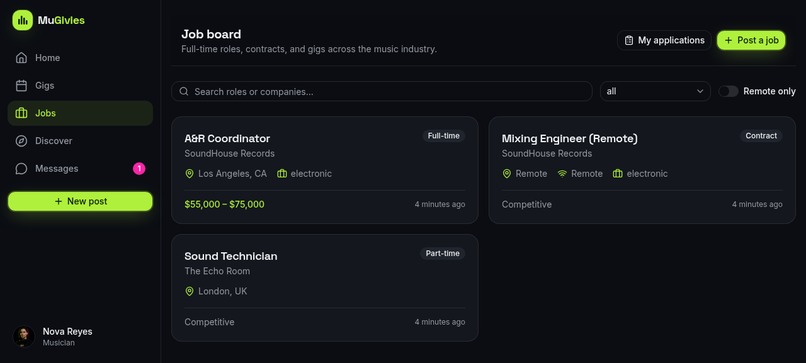Click the Remote only label text

coord(770,92)
